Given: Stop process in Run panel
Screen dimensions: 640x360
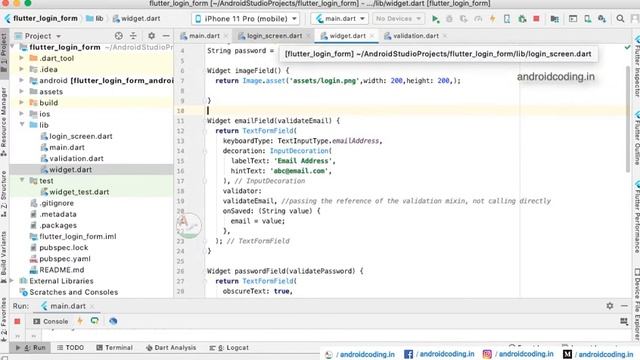Looking at the screenshot, I should coord(17,321).
